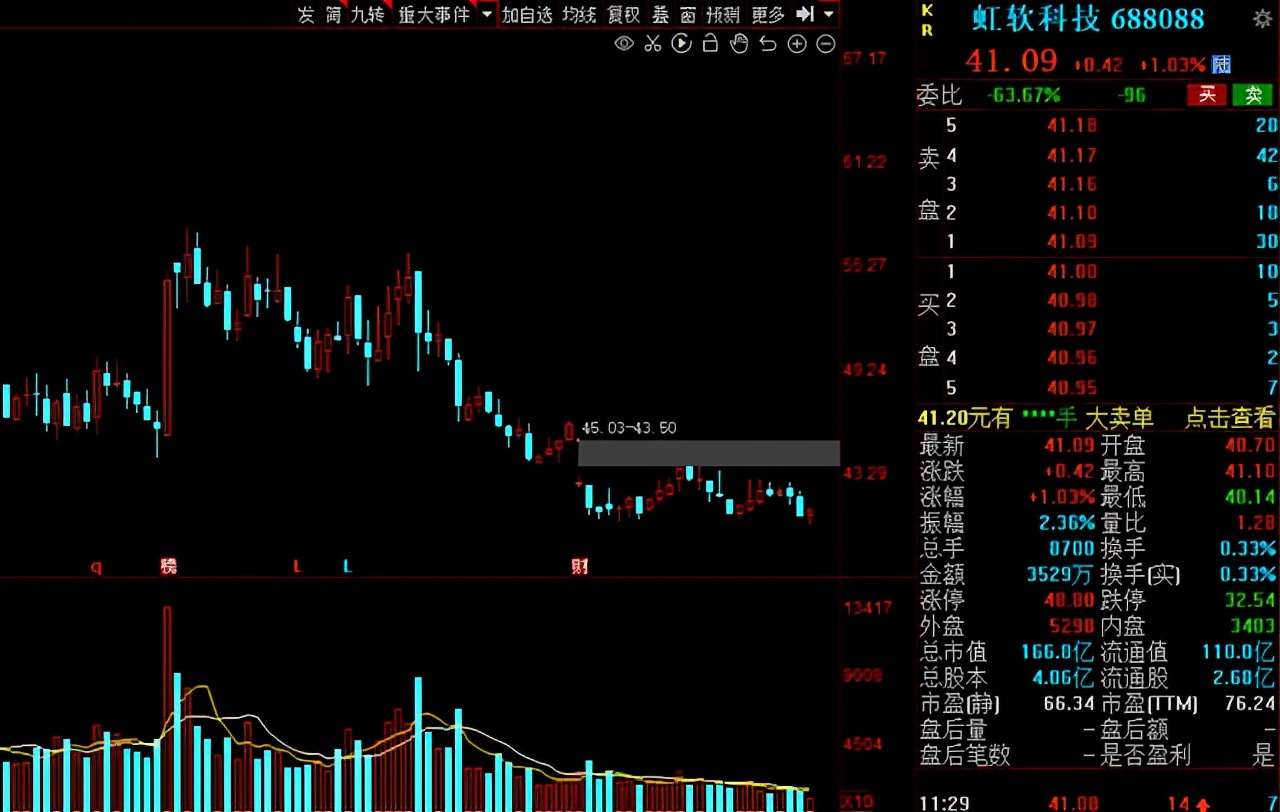Click the 总市值 value 166.8亿

pyautogui.click(x=1056, y=652)
